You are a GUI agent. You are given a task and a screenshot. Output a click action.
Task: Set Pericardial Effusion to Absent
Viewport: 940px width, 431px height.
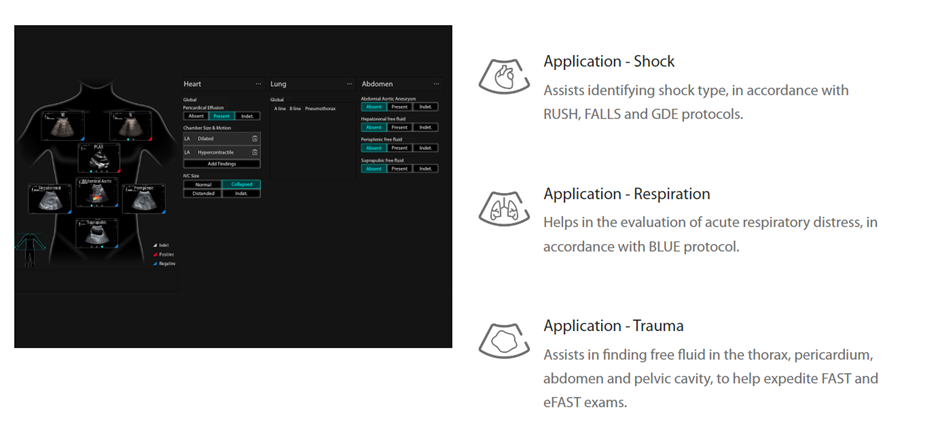pyautogui.click(x=196, y=116)
